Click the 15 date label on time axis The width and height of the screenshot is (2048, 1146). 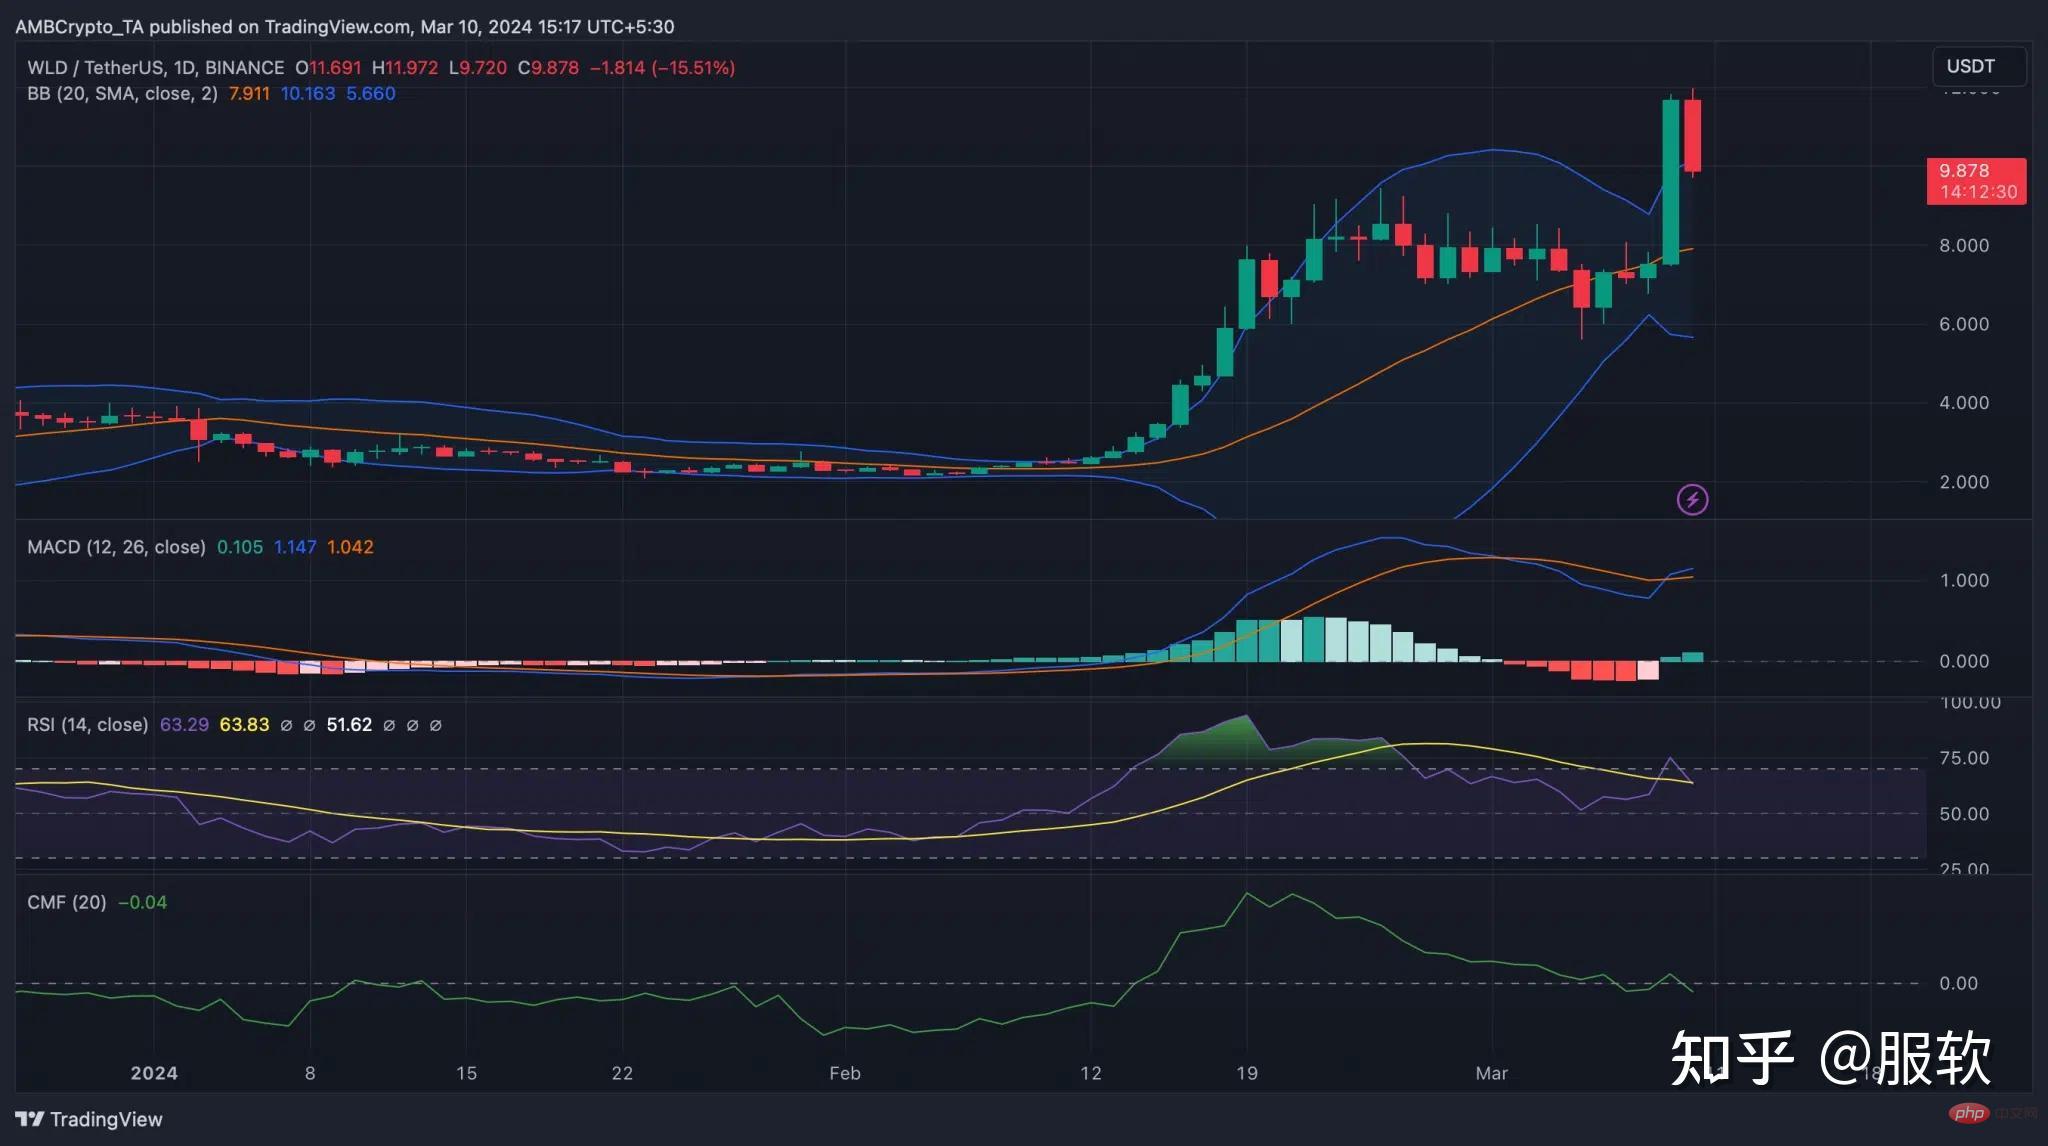(466, 1073)
